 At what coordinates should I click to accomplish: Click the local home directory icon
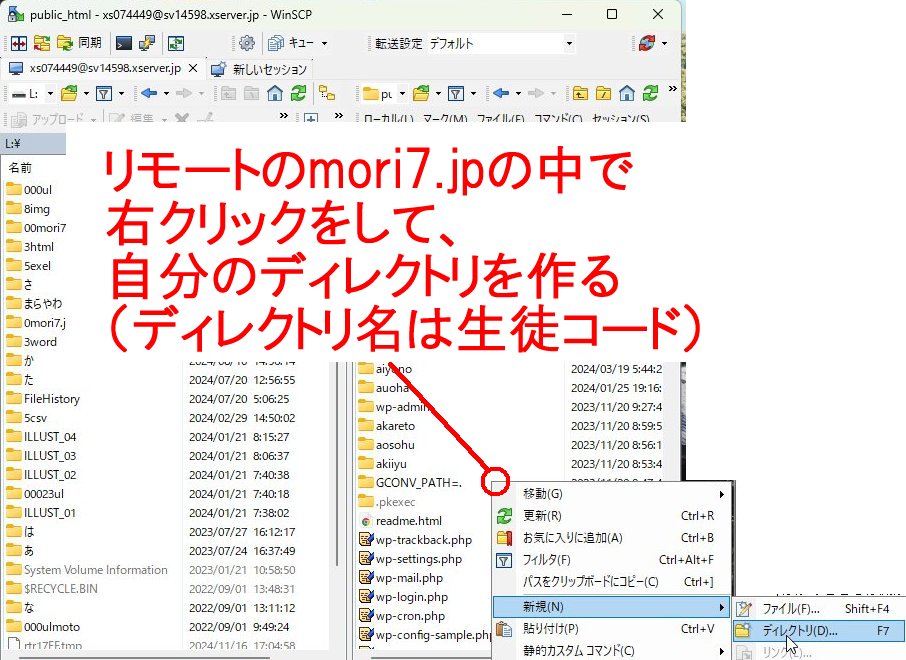coord(275,93)
